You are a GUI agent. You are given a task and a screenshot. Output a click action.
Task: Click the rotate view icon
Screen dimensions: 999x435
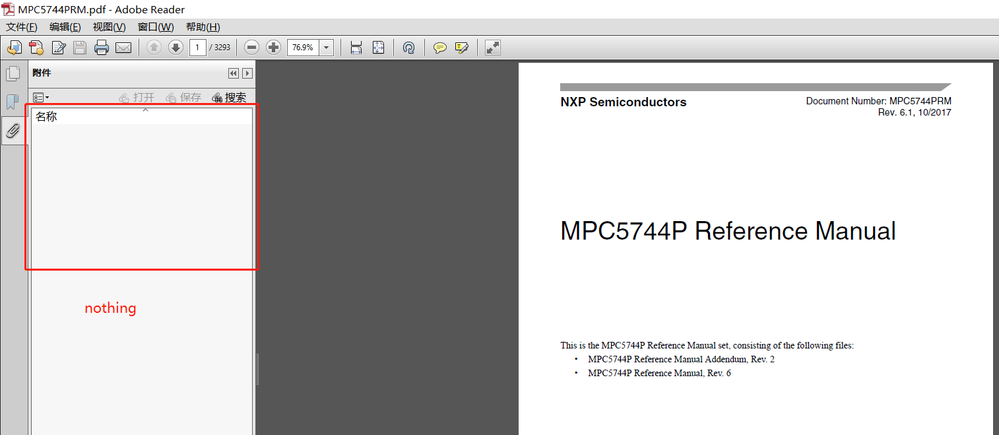(409, 47)
